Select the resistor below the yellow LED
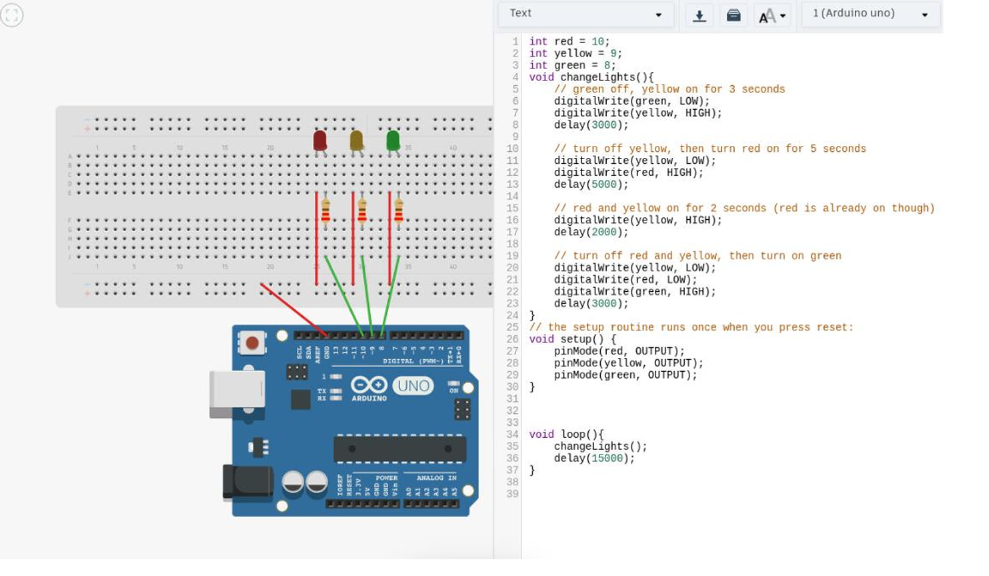Image resolution: width=989 pixels, height=576 pixels. (362, 211)
